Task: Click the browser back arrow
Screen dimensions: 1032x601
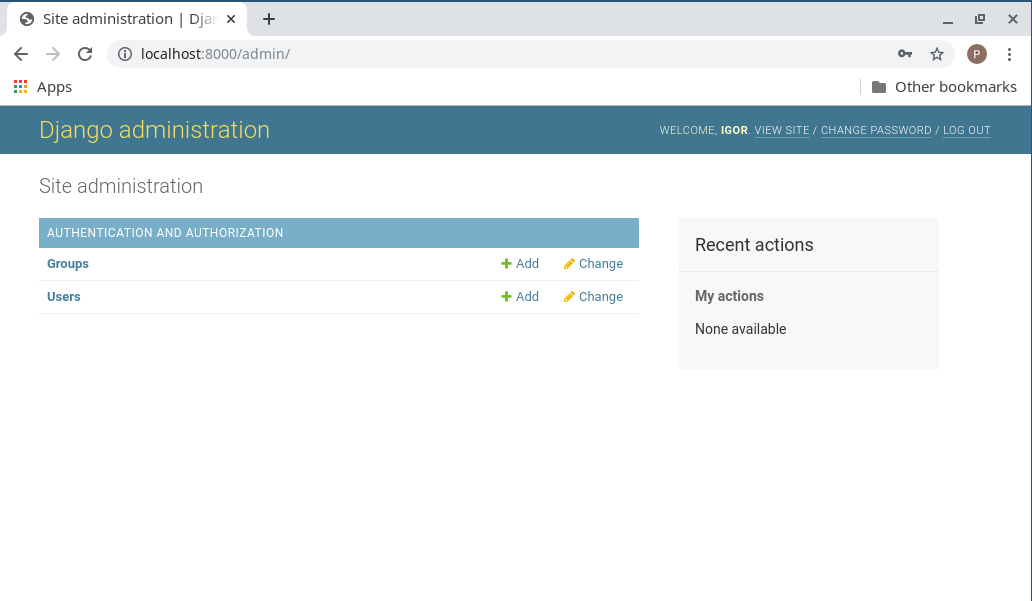Action: point(21,54)
